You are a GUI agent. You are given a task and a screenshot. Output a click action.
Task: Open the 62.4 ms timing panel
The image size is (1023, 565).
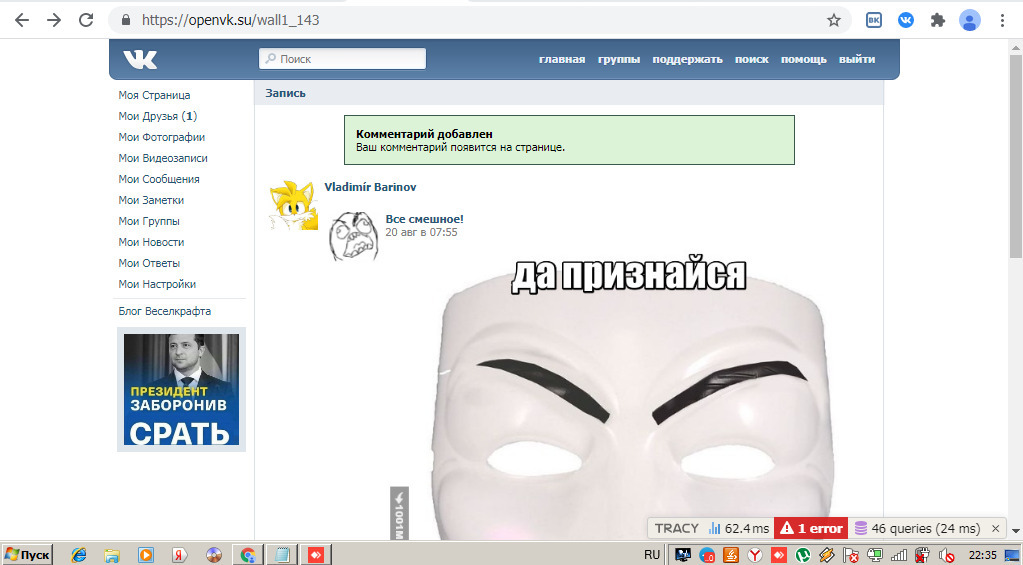[739, 528]
